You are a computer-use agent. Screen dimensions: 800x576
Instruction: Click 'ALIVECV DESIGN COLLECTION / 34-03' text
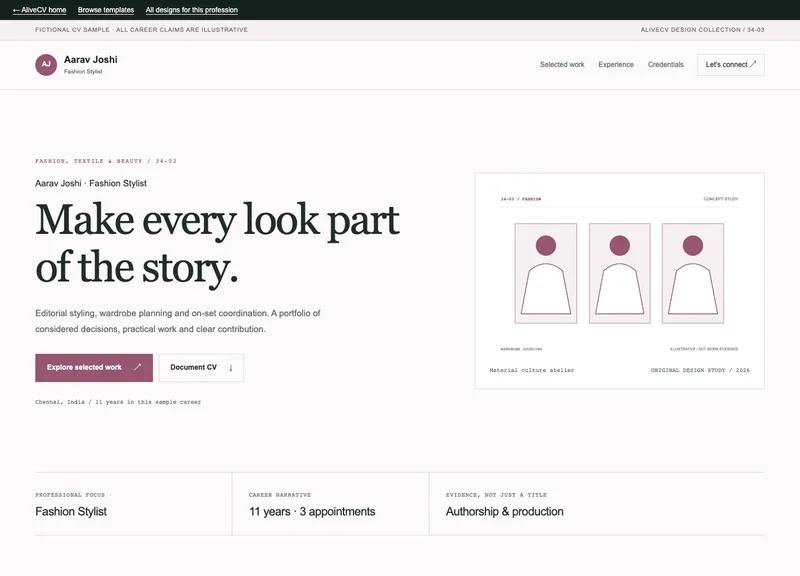[702, 30]
